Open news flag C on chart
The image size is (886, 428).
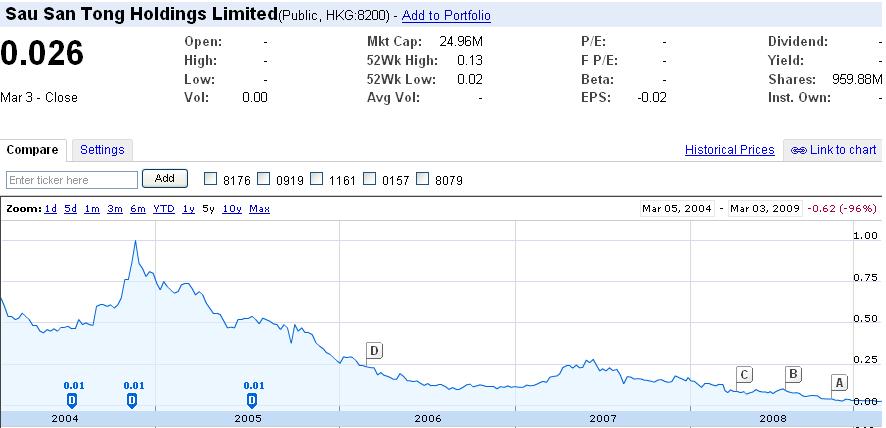click(x=744, y=374)
